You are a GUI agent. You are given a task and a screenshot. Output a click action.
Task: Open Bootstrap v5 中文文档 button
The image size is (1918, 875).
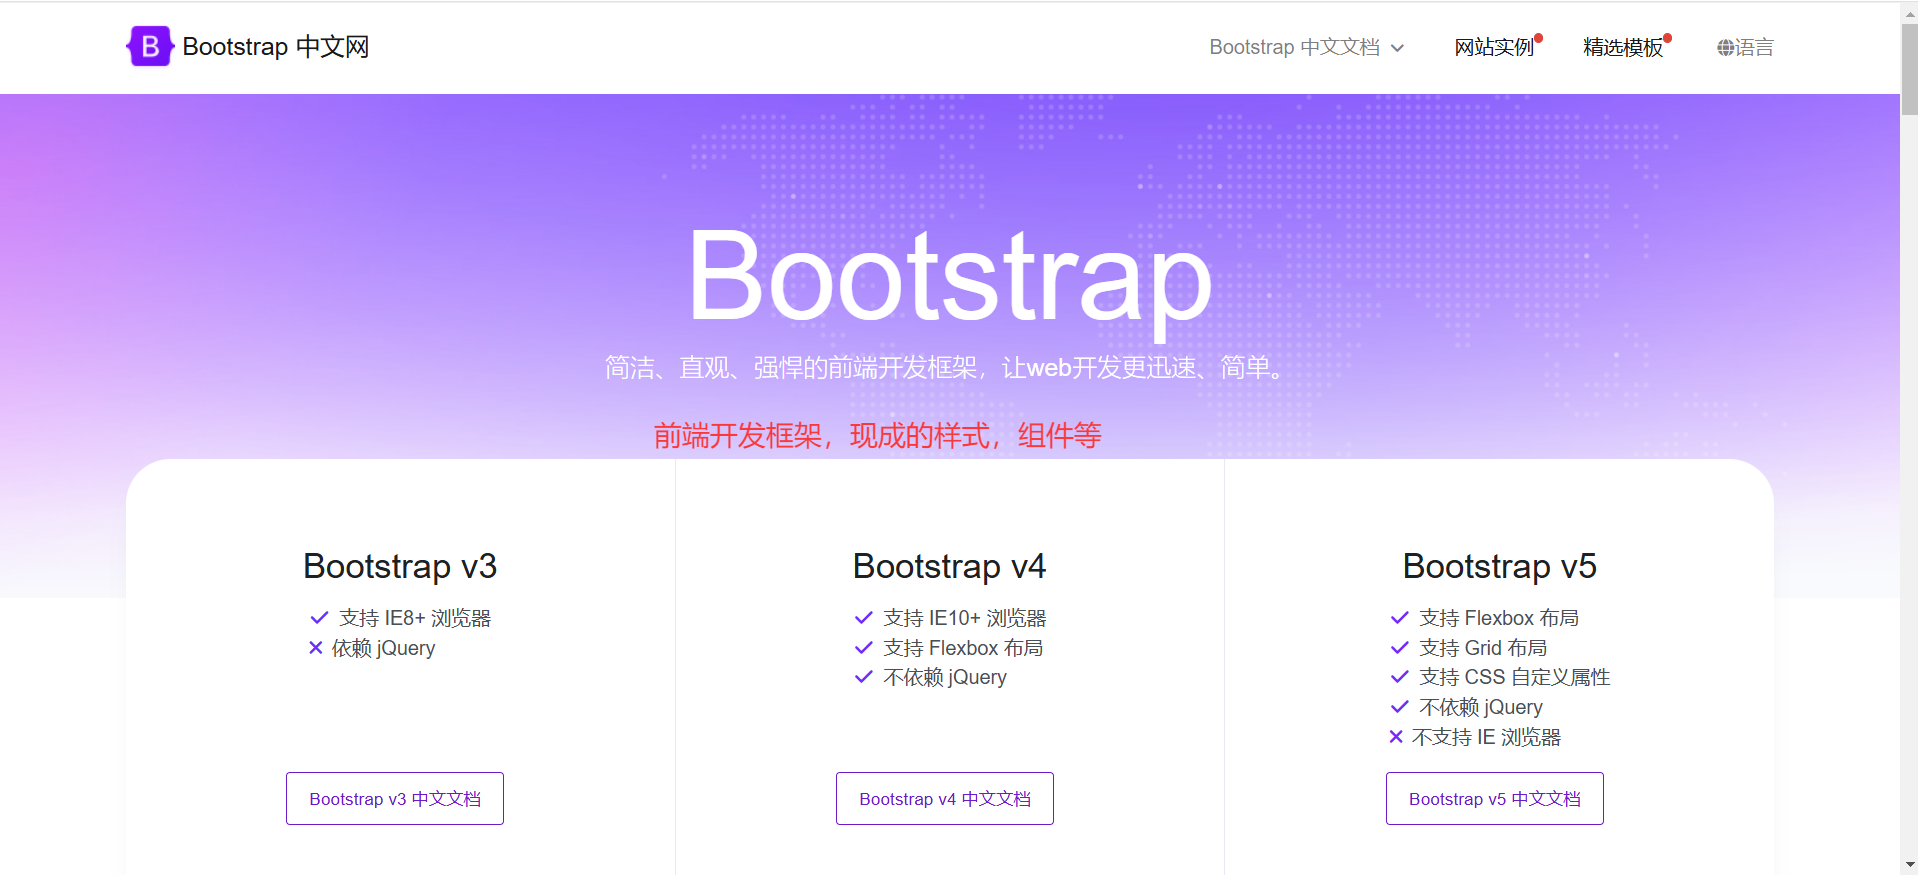point(1495,798)
